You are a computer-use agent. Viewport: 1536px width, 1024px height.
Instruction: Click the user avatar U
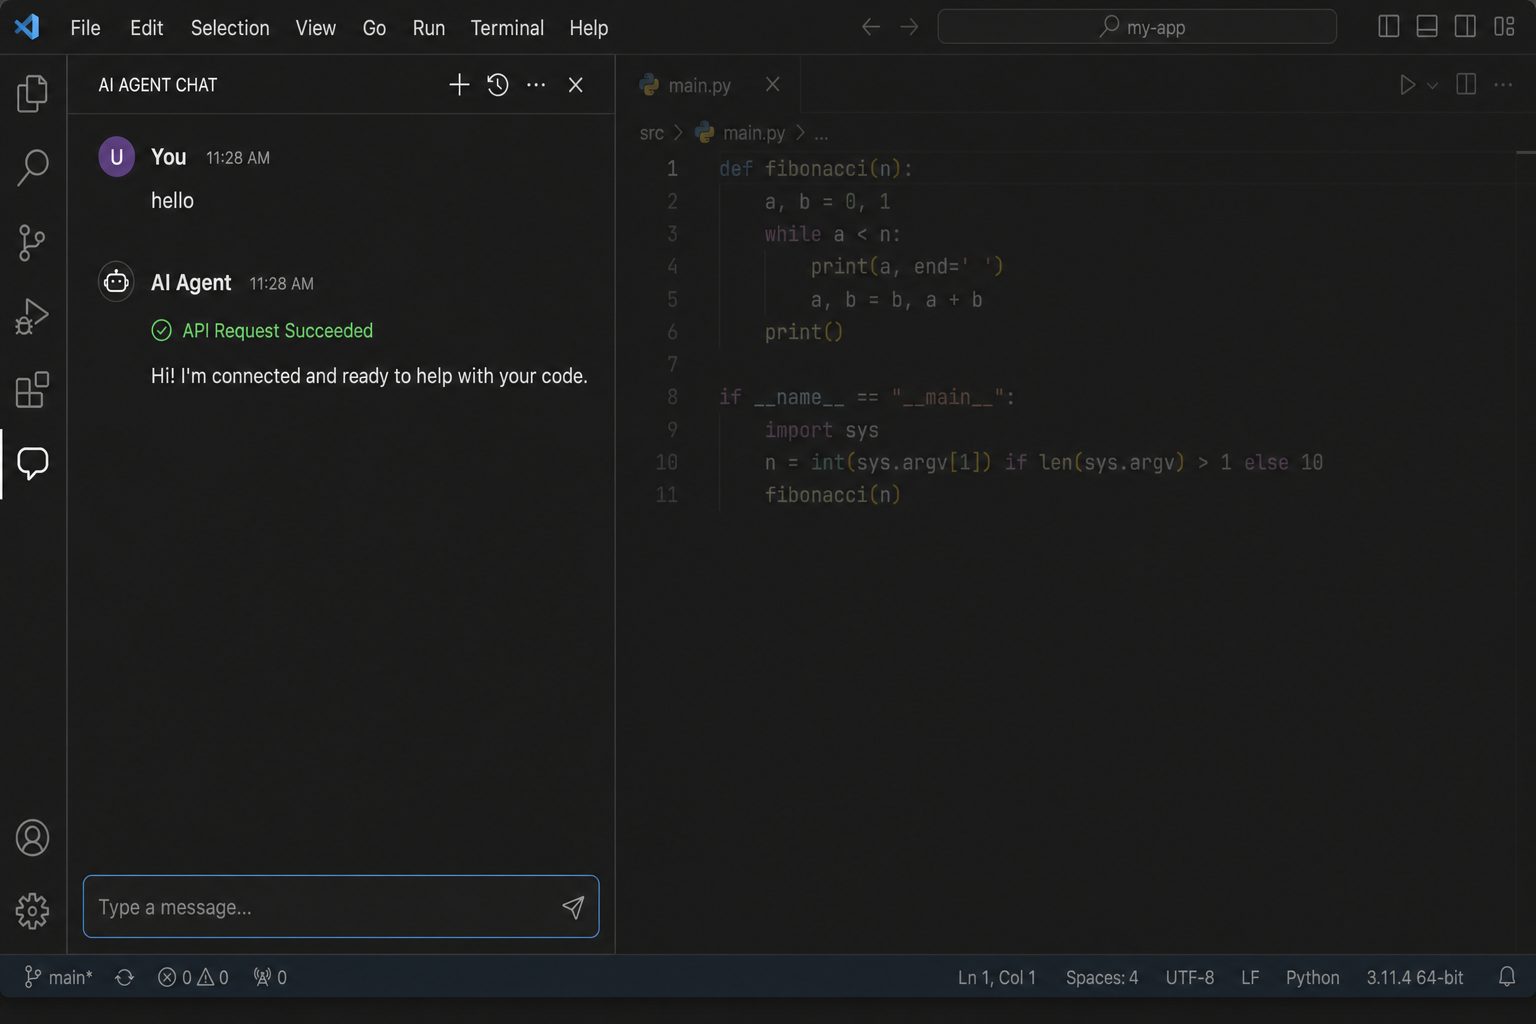116,157
